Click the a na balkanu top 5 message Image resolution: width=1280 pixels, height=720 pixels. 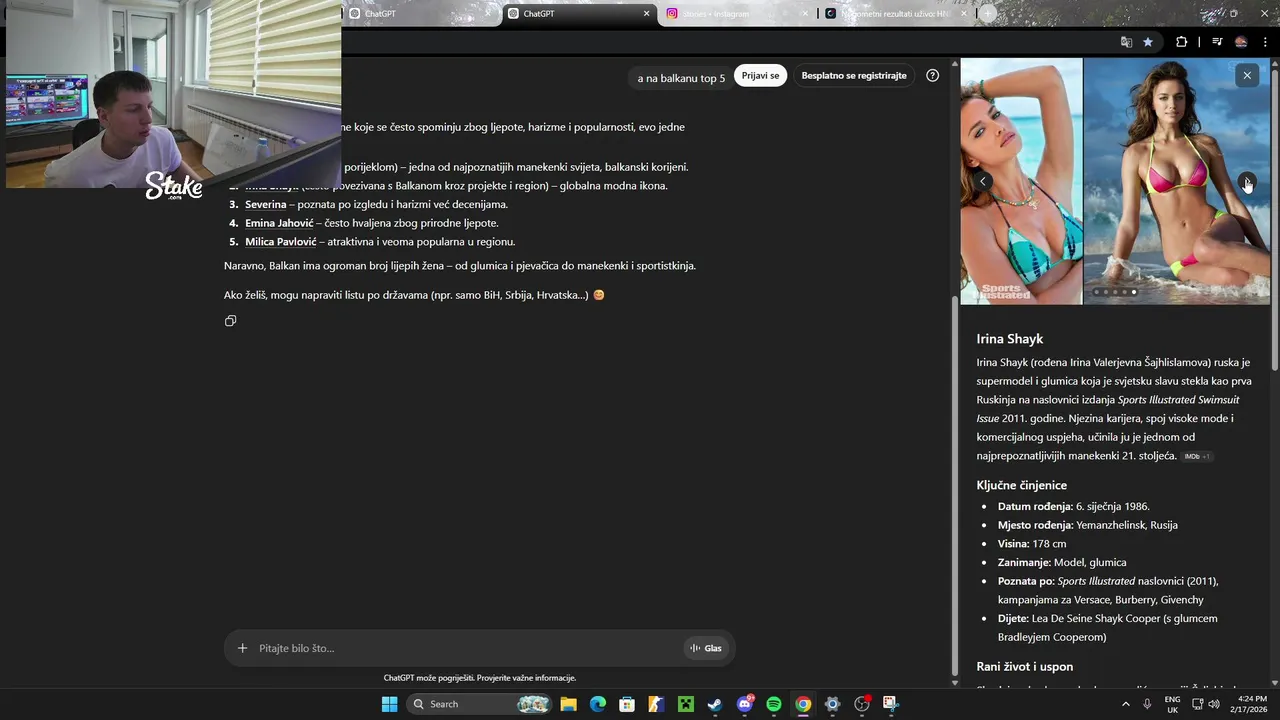682,78
